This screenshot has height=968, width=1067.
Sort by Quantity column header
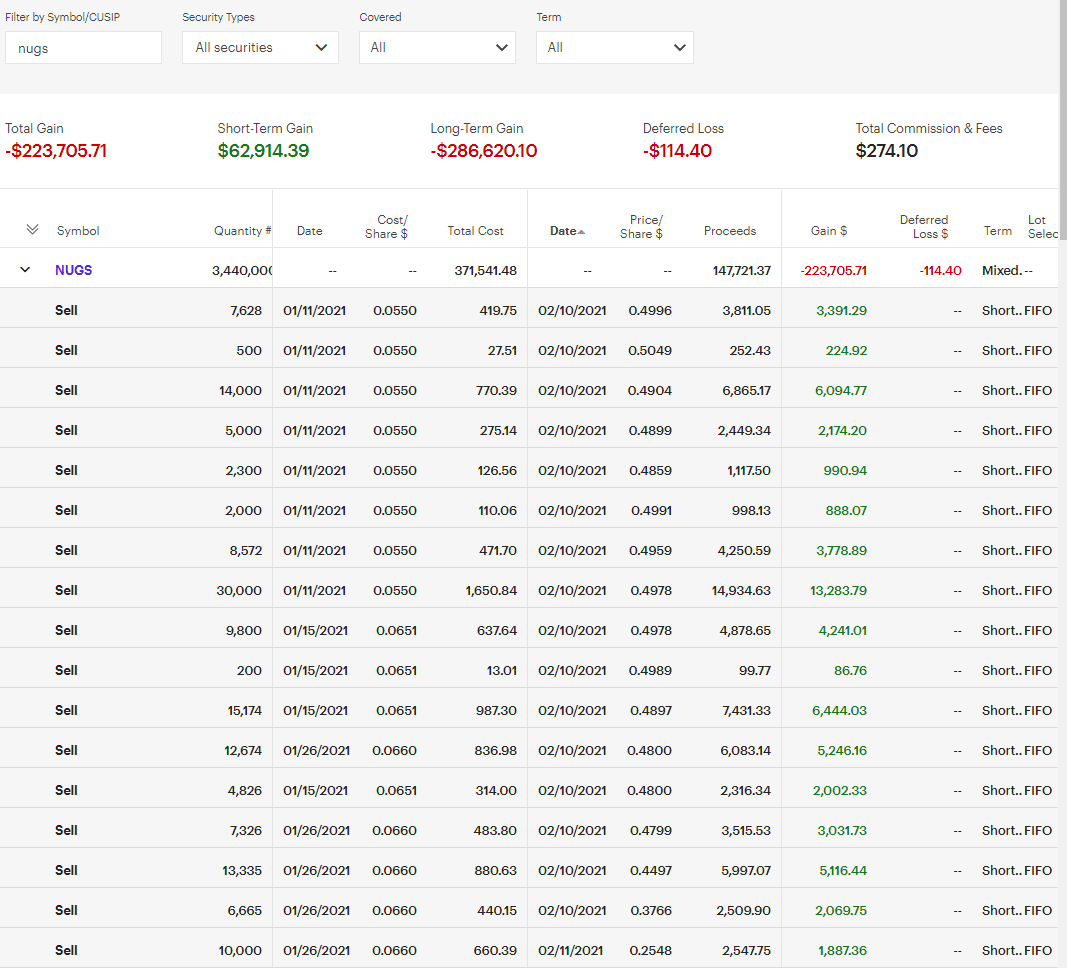tap(242, 231)
